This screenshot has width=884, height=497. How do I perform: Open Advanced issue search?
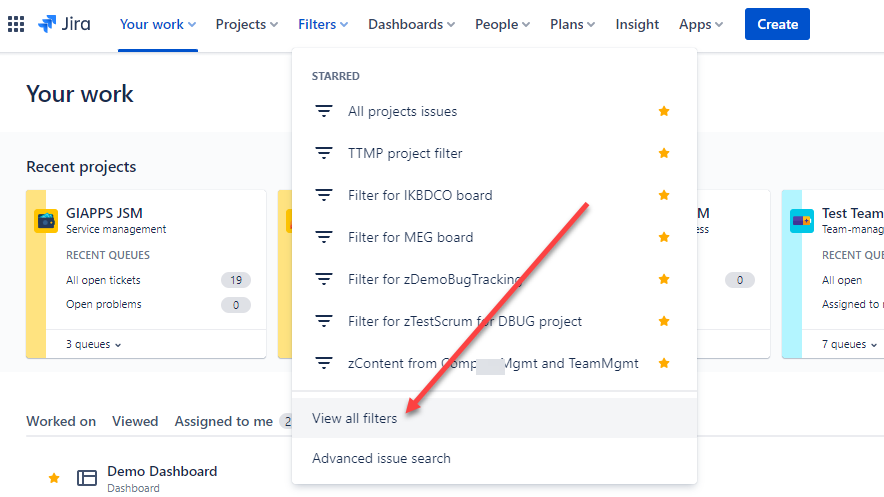[381, 458]
